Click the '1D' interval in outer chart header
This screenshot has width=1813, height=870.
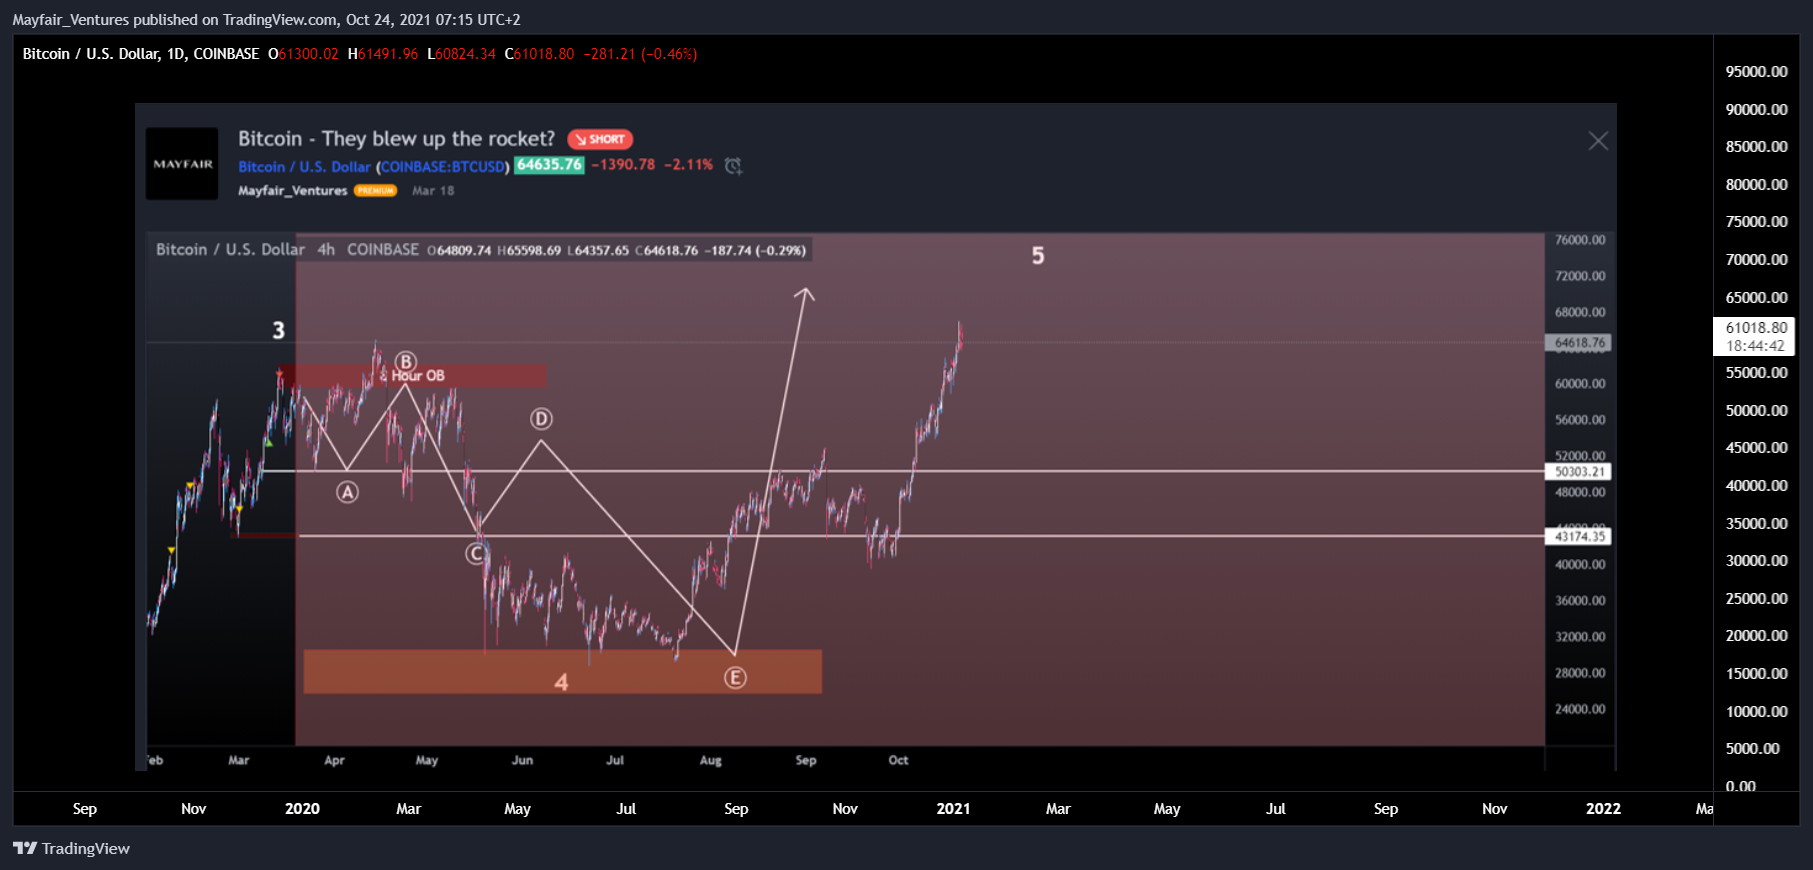(176, 54)
